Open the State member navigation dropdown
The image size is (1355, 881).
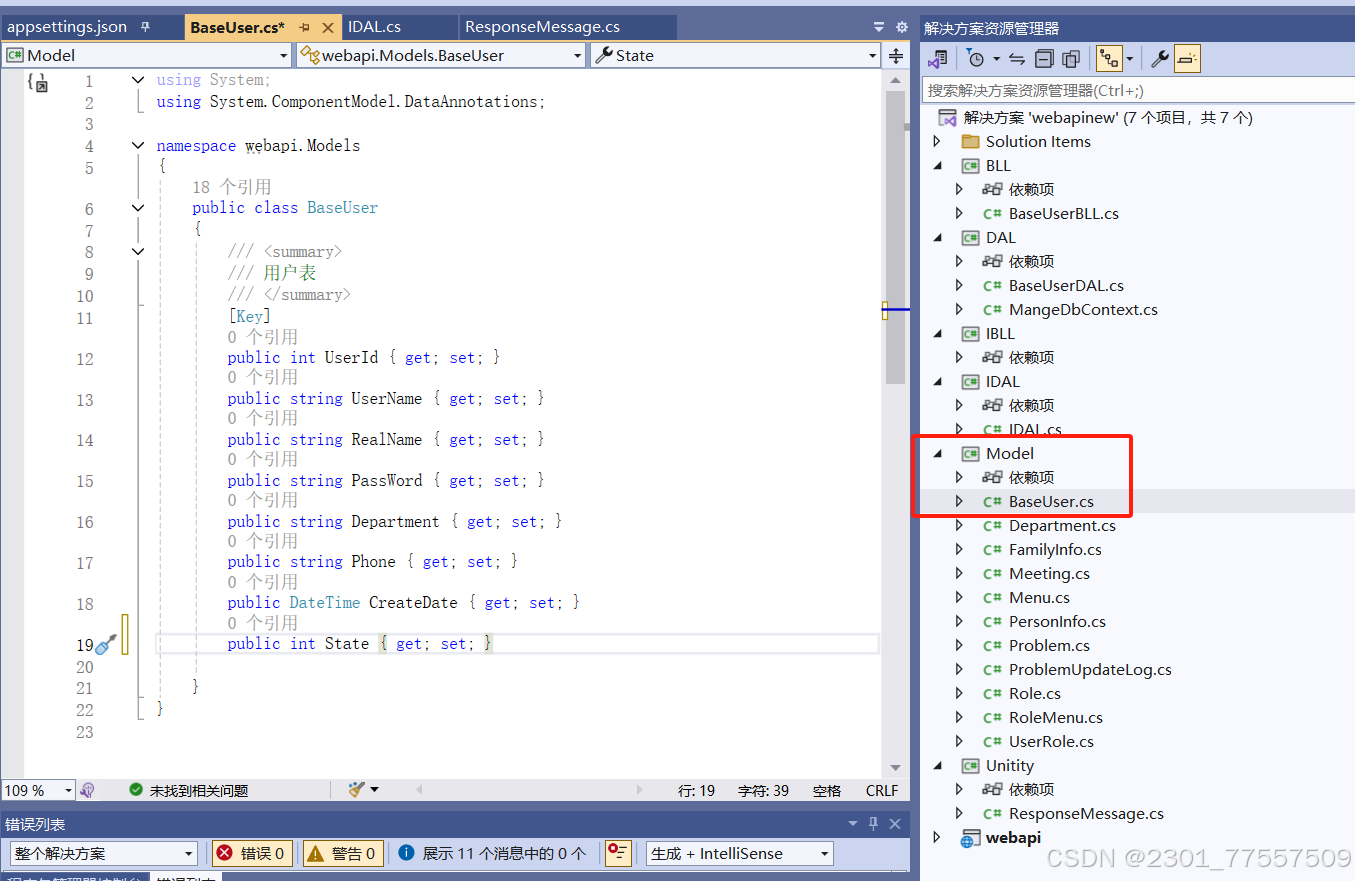tap(871, 55)
